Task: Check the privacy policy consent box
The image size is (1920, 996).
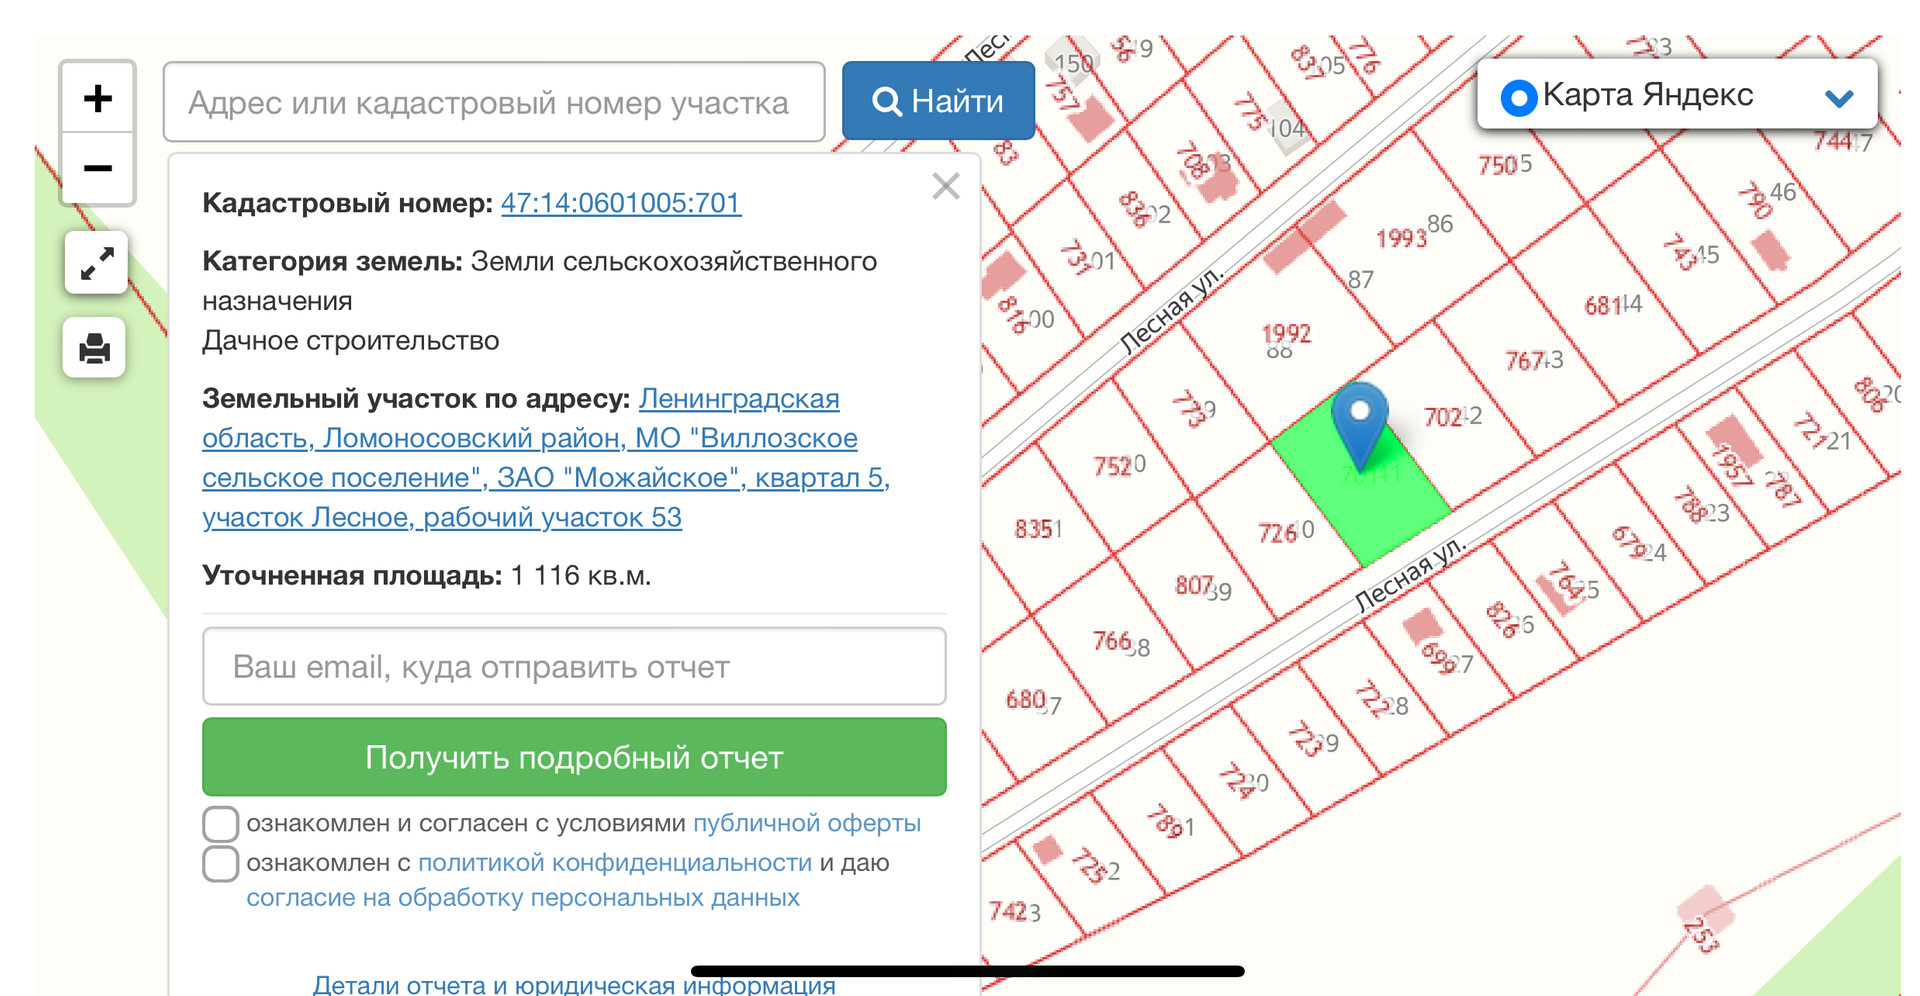Action: coord(221,863)
